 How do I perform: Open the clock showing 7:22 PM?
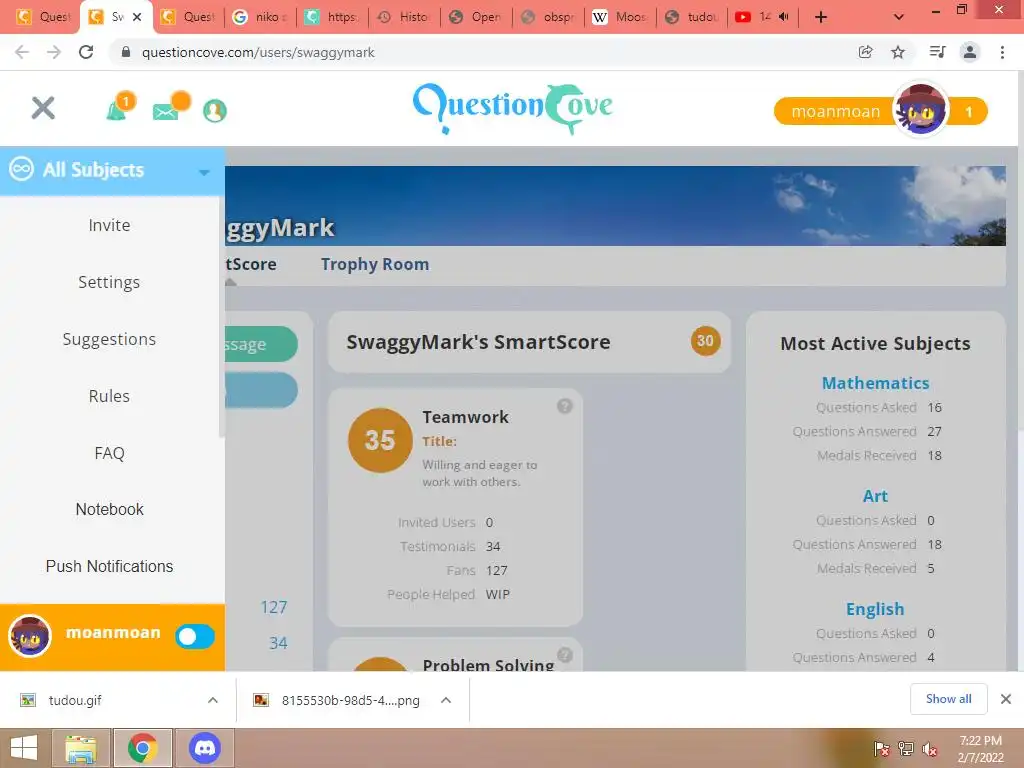point(980,749)
